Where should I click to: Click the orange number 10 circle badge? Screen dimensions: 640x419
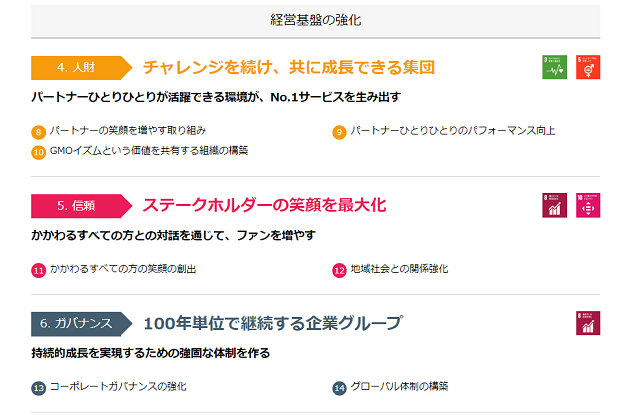(x=38, y=152)
